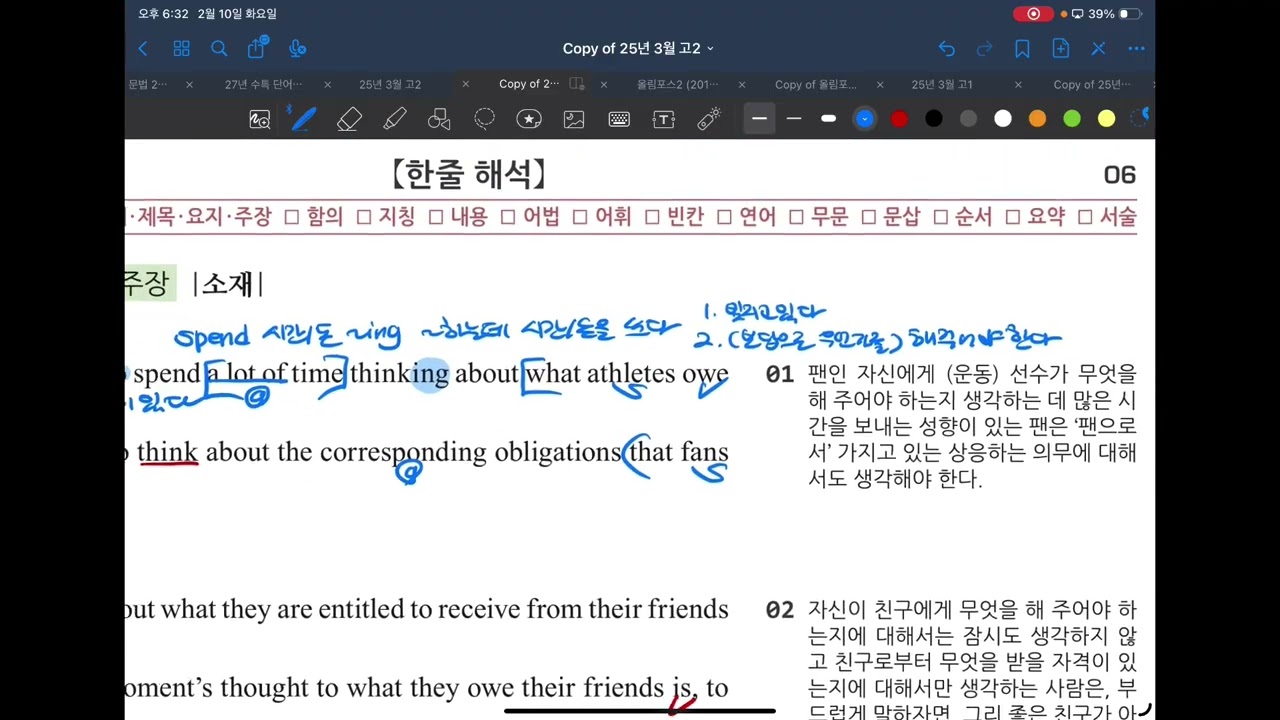Tap the underlined word think
Viewport: 1280px width, 720px height.
tap(168, 452)
